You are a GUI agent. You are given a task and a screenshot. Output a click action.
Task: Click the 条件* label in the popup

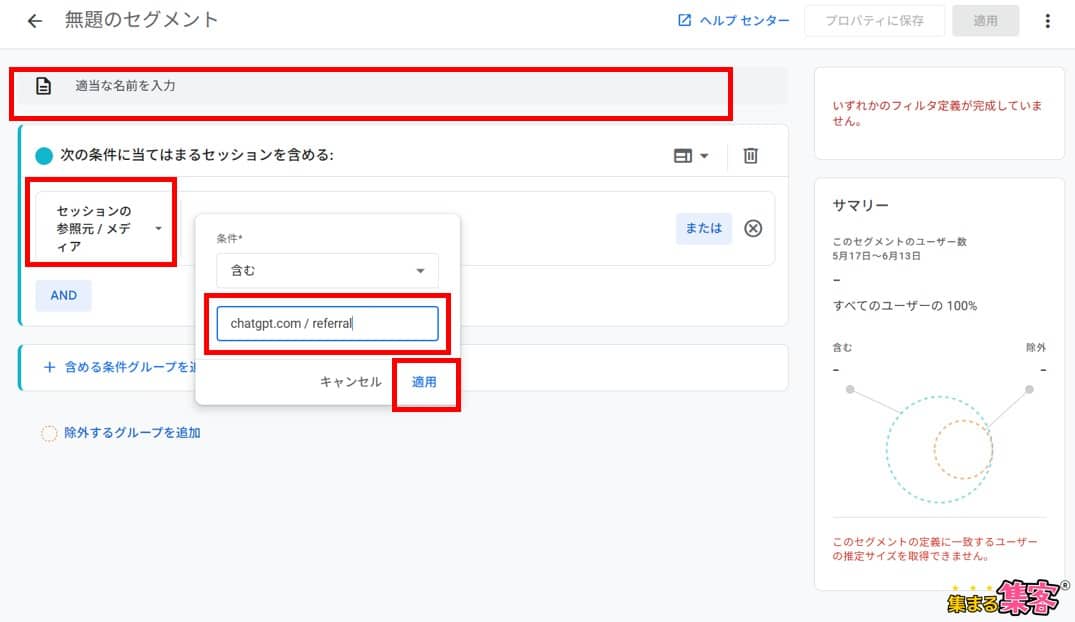pos(229,239)
